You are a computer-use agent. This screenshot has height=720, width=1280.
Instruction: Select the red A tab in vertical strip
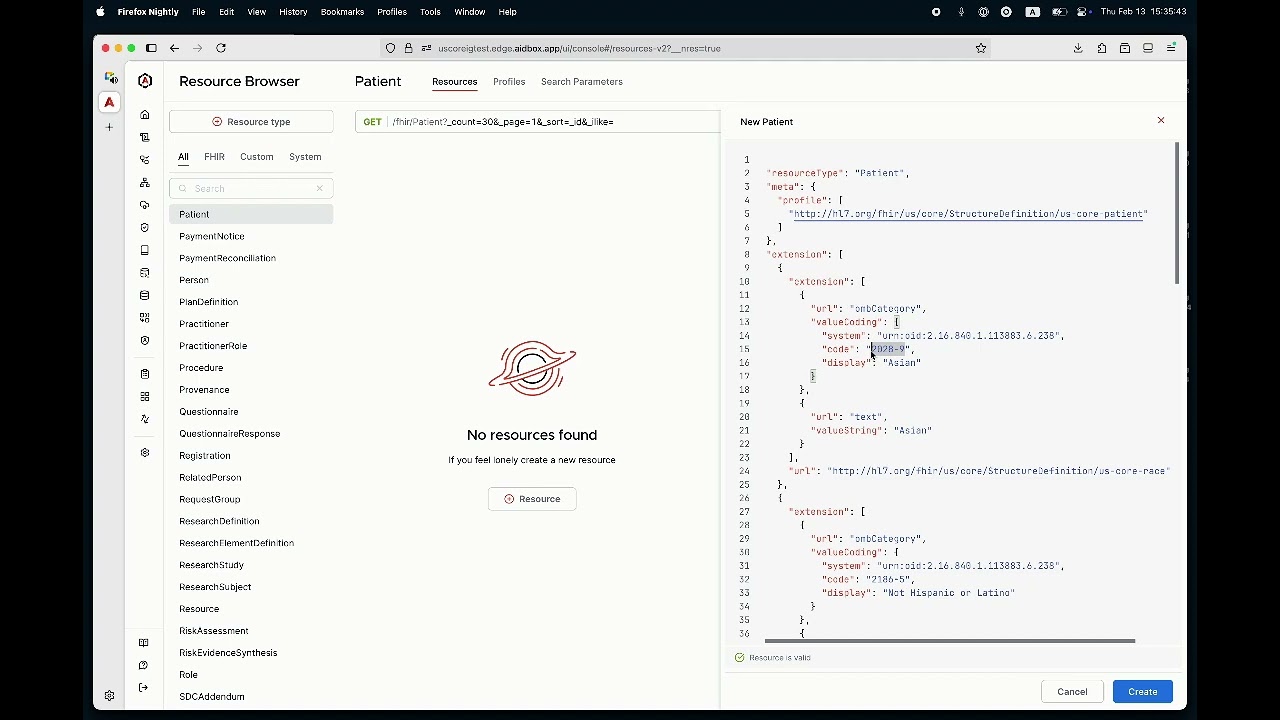(x=109, y=102)
